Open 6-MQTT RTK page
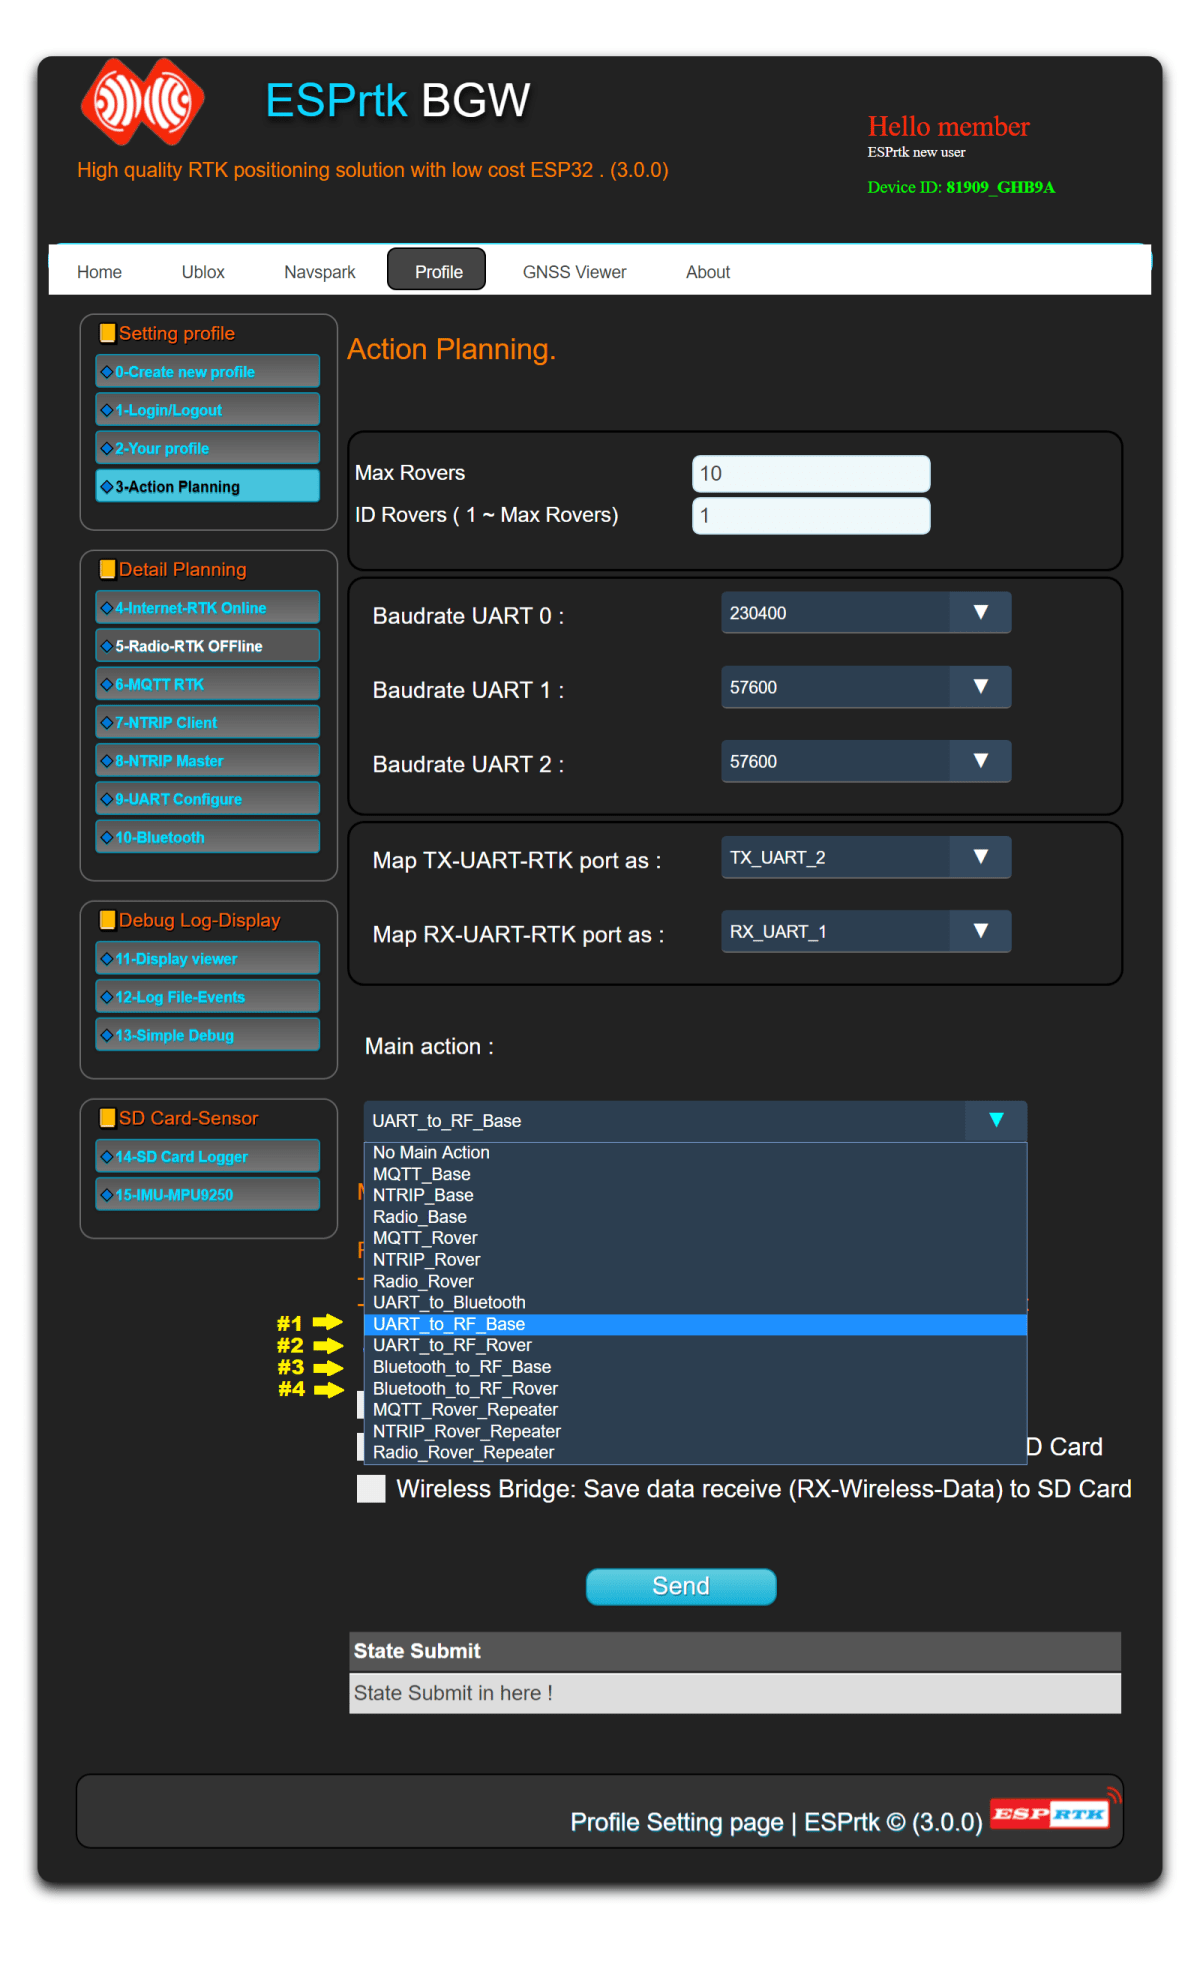This screenshot has height=1984, width=1200. 208,684
